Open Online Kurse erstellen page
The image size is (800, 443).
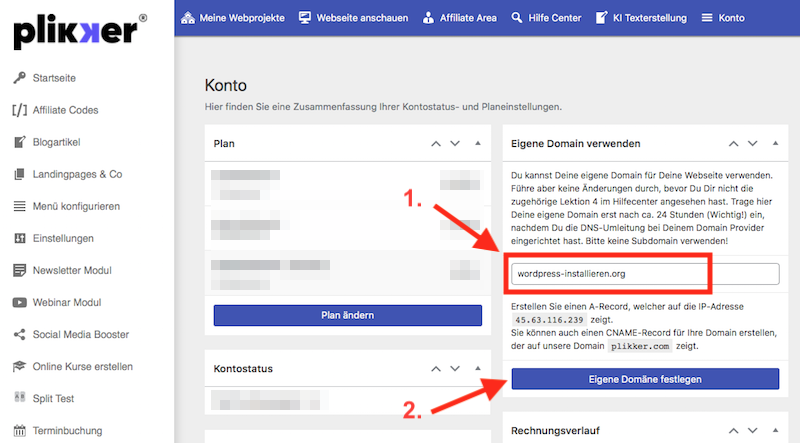(x=83, y=367)
